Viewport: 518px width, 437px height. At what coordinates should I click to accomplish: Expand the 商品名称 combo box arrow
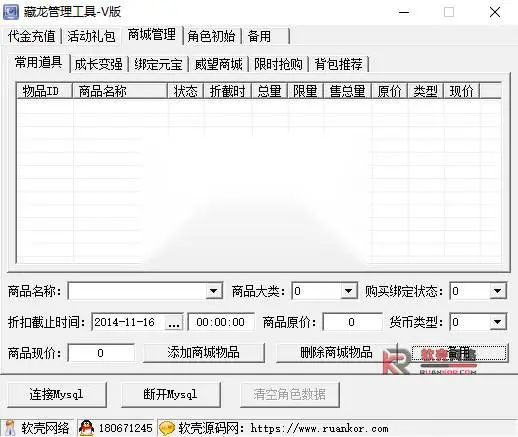pyautogui.click(x=214, y=291)
